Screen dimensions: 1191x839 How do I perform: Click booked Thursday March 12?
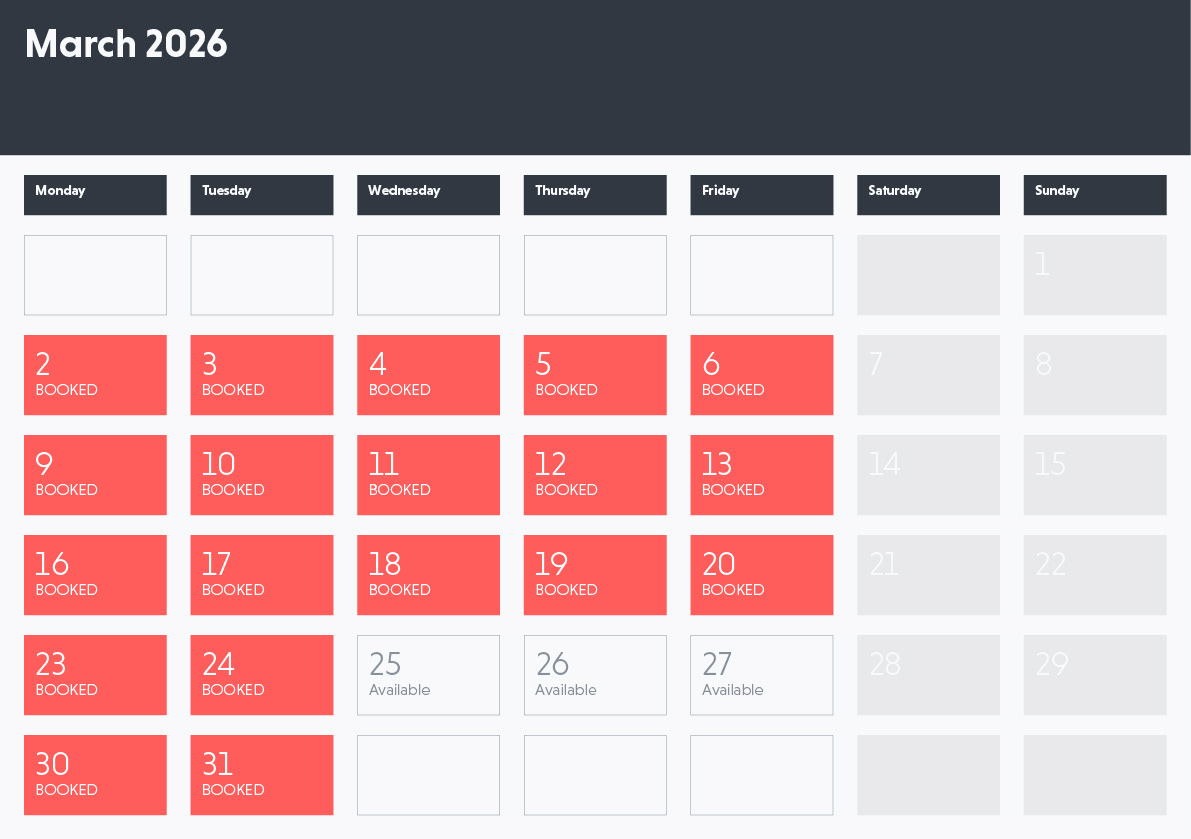[595, 475]
